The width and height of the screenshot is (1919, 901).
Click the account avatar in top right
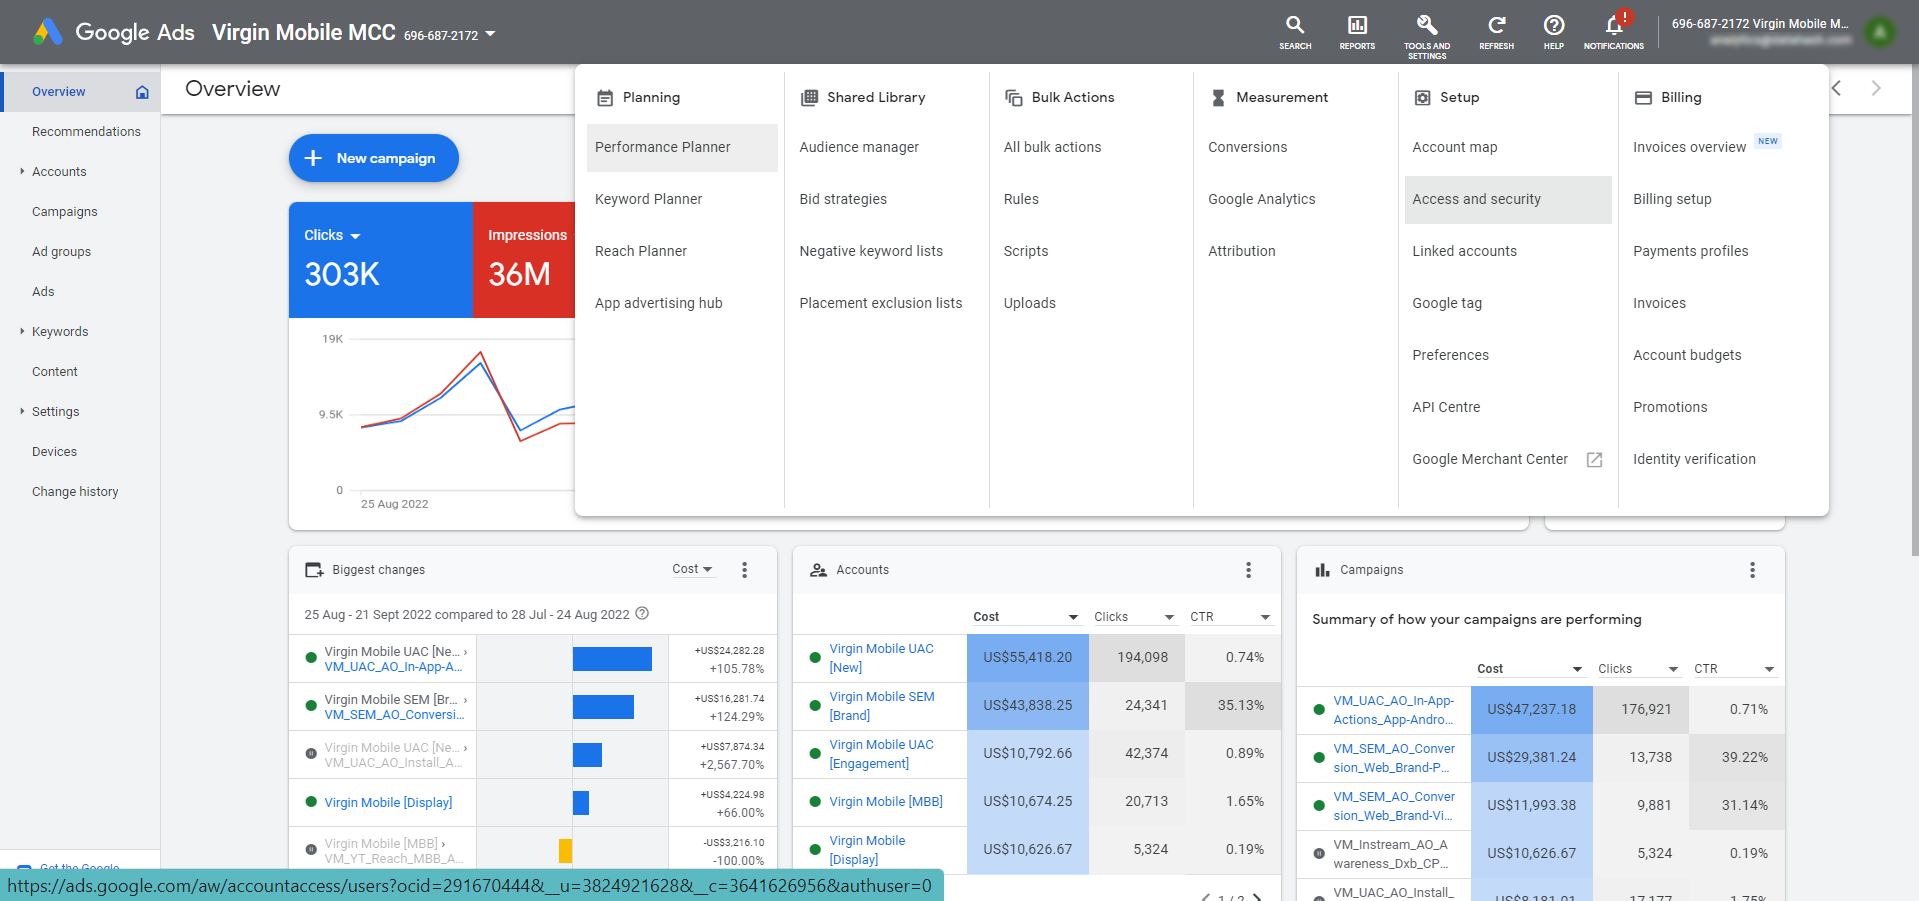(1880, 32)
